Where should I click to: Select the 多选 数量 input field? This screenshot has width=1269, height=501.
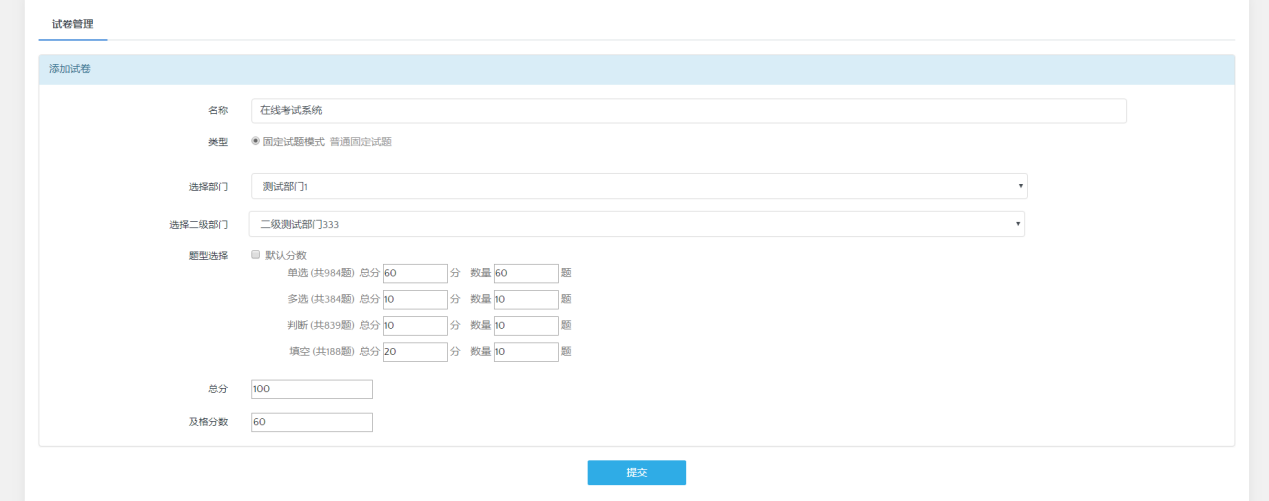click(526, 299)
